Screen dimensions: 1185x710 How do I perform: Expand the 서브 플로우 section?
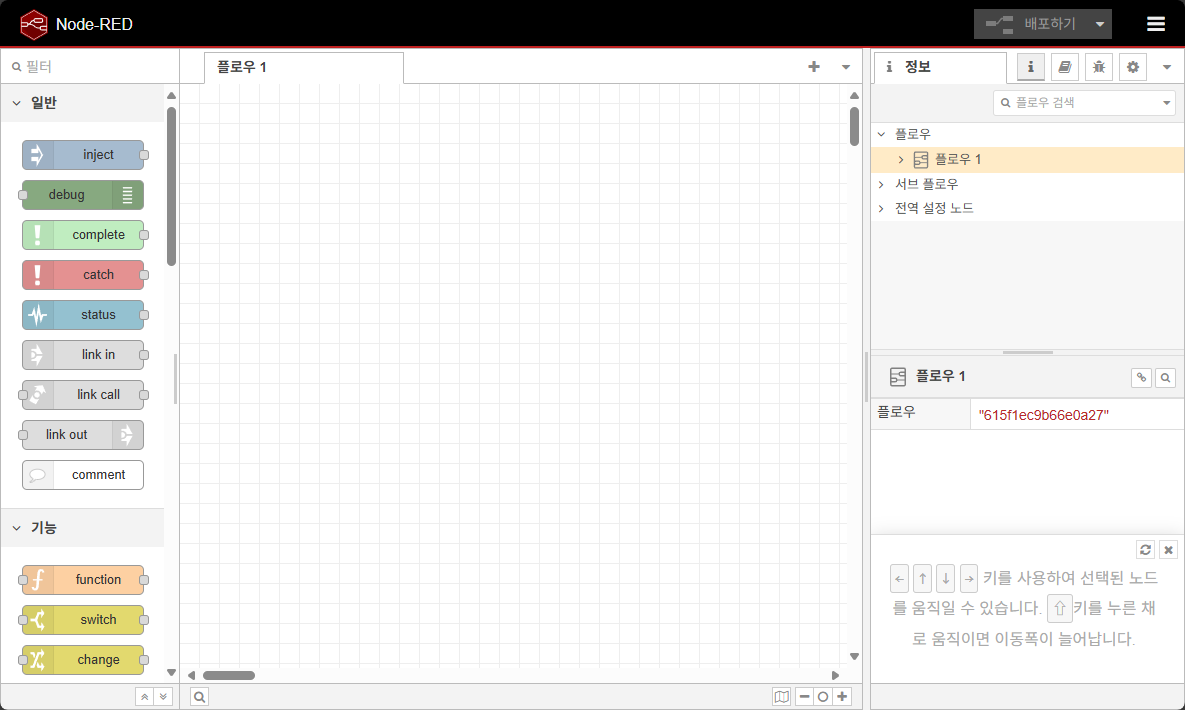(x=881, y=184)
